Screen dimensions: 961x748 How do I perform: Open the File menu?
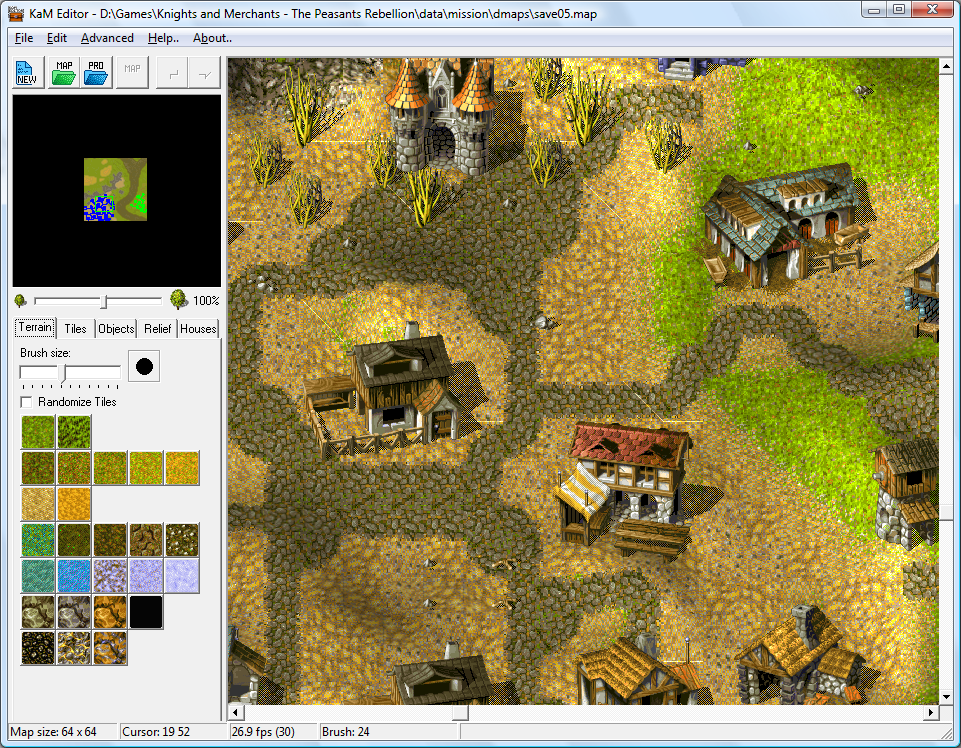click(x=24, y=38)
